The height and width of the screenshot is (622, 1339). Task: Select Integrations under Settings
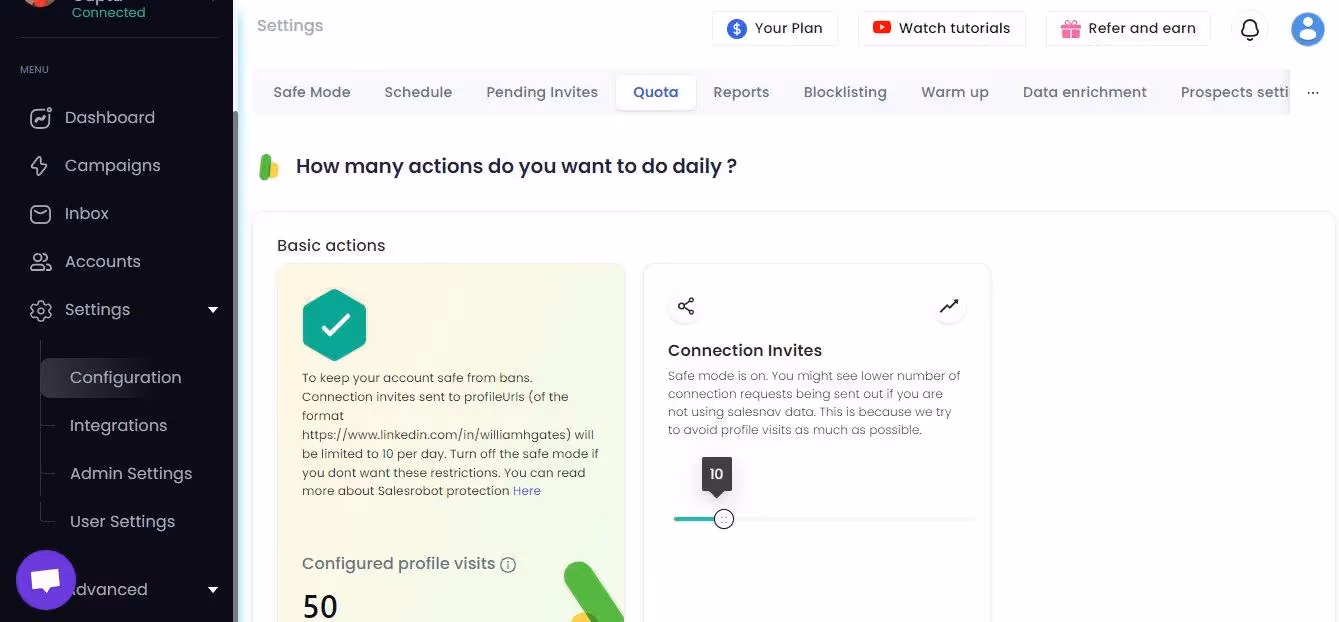(118, 425)
